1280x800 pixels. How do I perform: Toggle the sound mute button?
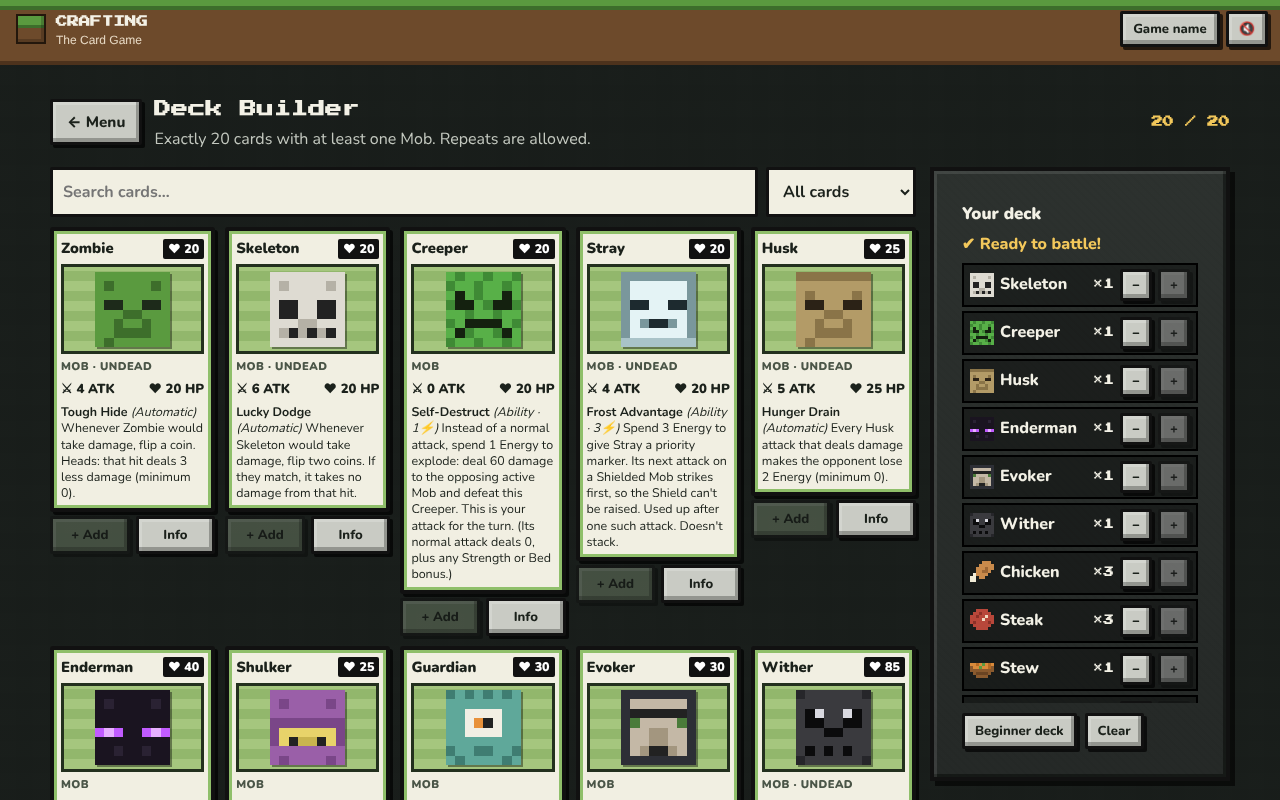coord(1246,29)
